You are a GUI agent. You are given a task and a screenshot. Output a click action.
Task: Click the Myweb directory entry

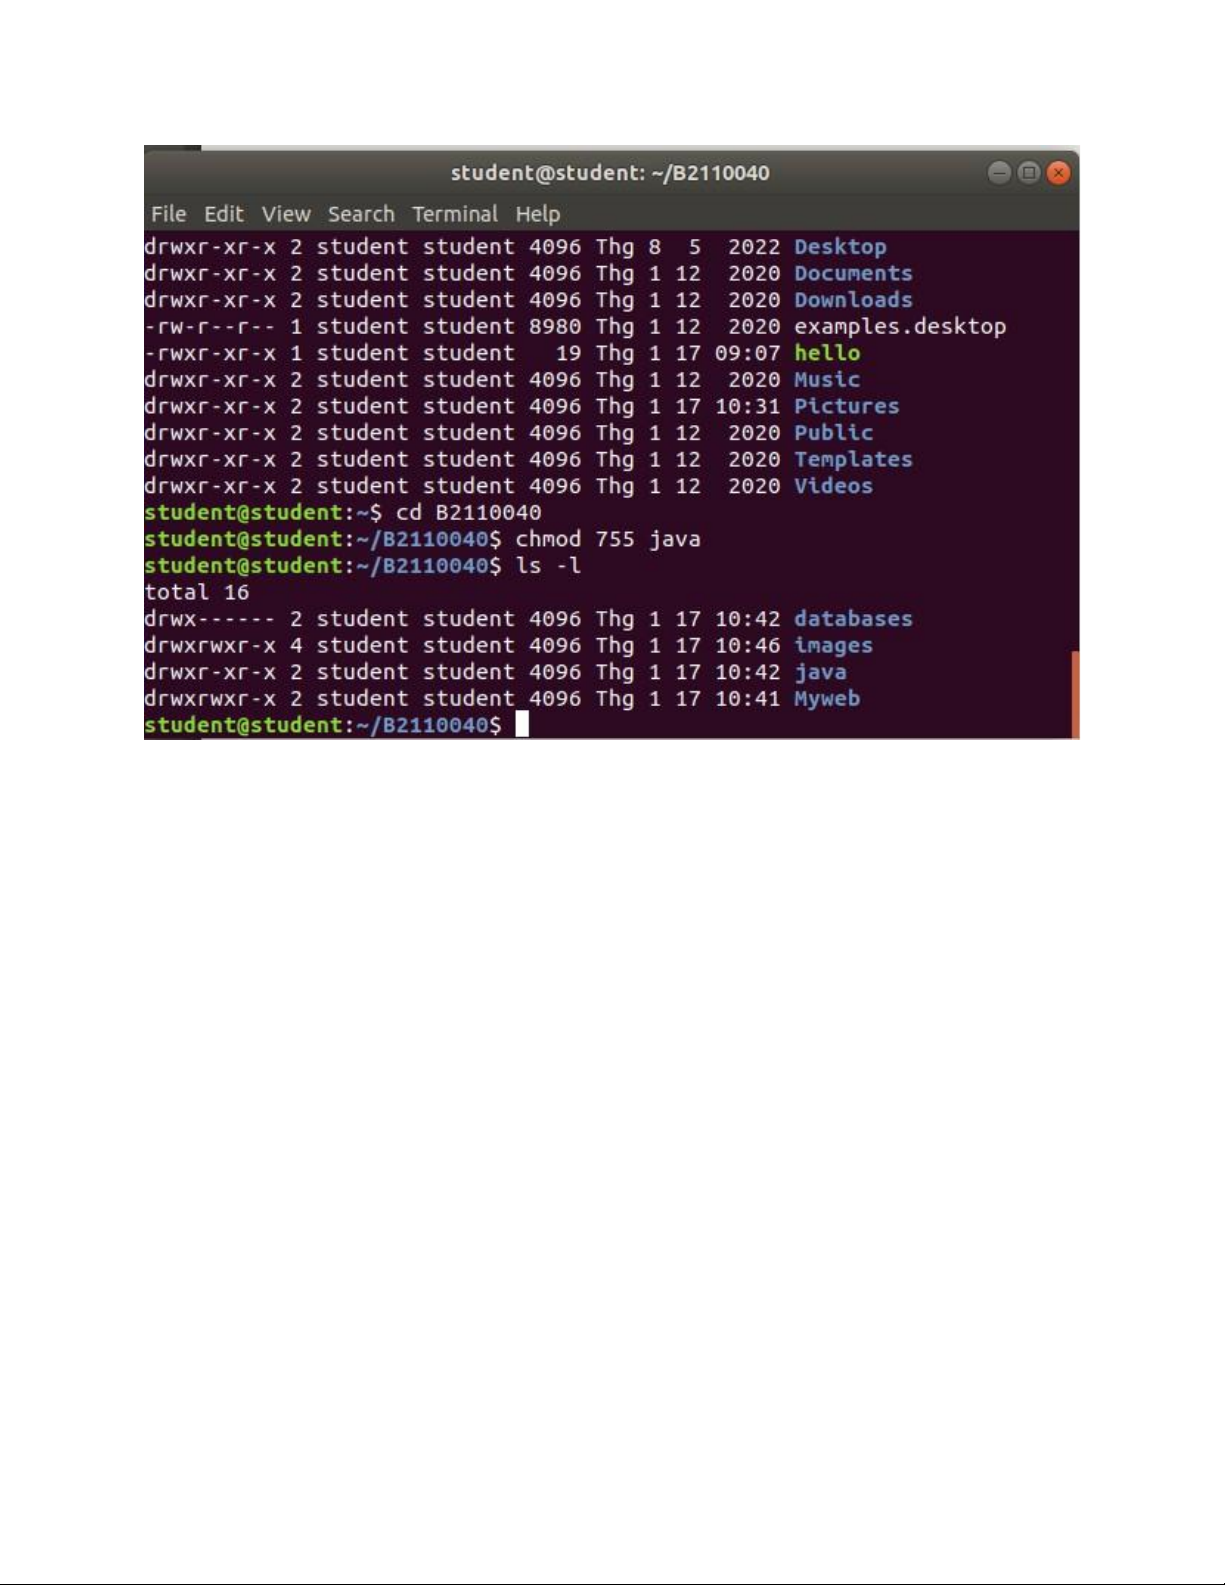827,699
